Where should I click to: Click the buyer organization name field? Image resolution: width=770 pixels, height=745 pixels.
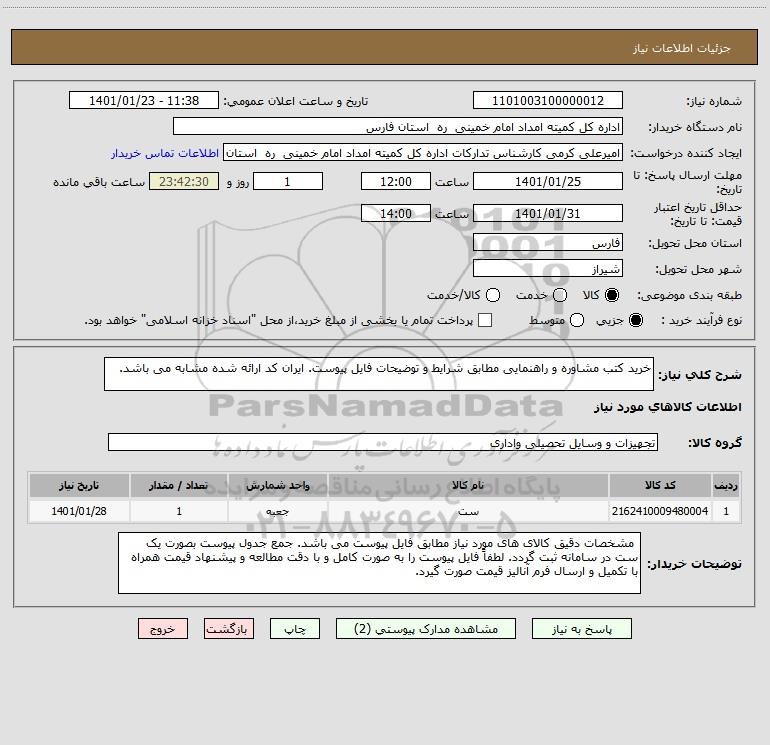[x=398, y=127]
